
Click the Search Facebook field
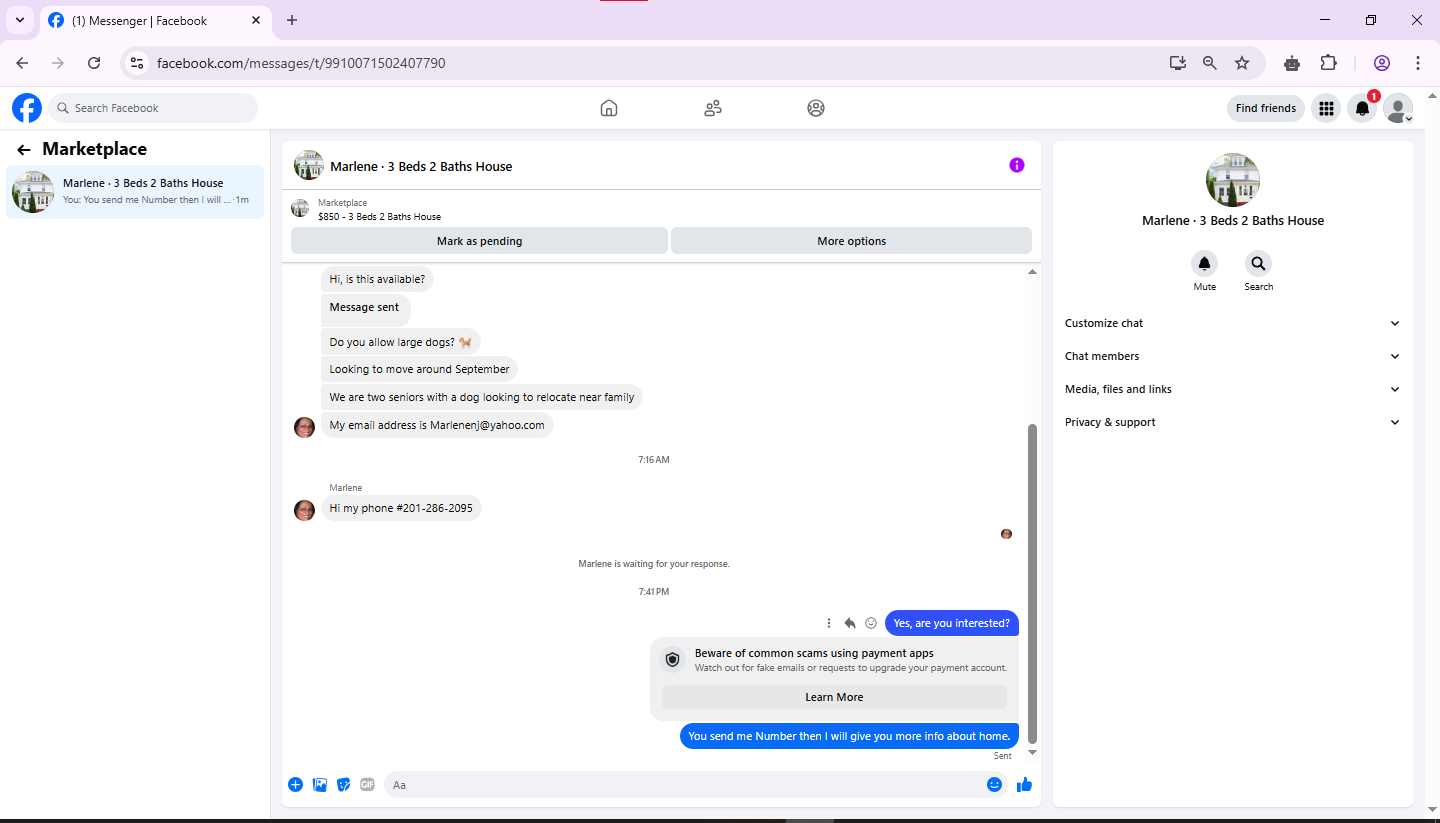point(153,108)
